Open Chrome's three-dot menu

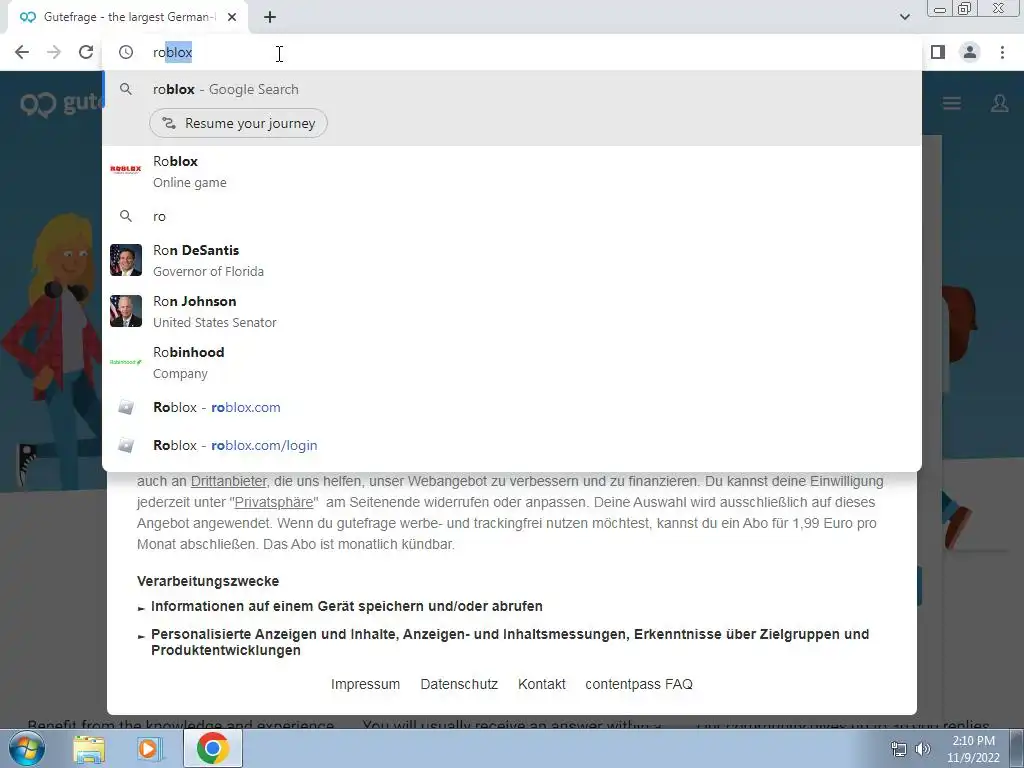coord(1002,52)
